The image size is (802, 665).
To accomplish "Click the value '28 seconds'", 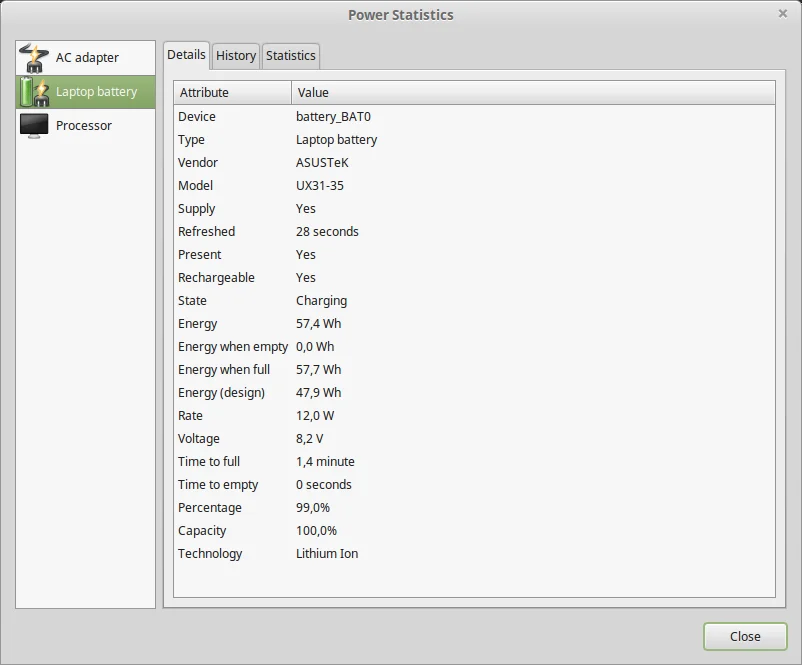I will [x=327, y=232].
